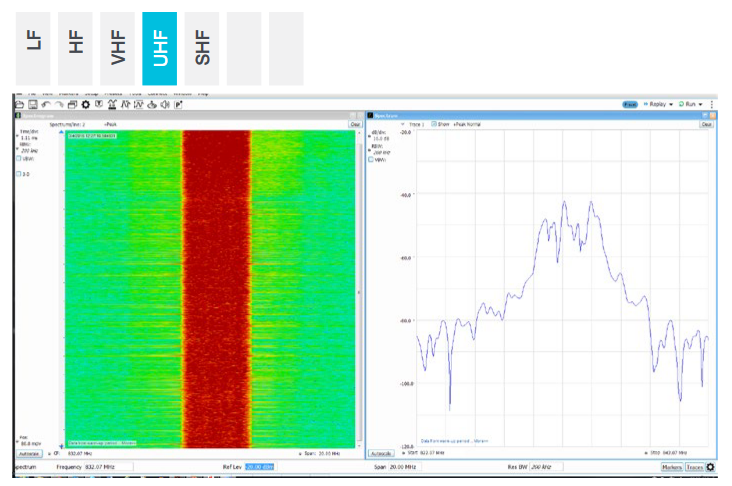The width and height of the screenshot is (732, 486).
Task: Click the redo arrow icon
Action: pos(58,104)
